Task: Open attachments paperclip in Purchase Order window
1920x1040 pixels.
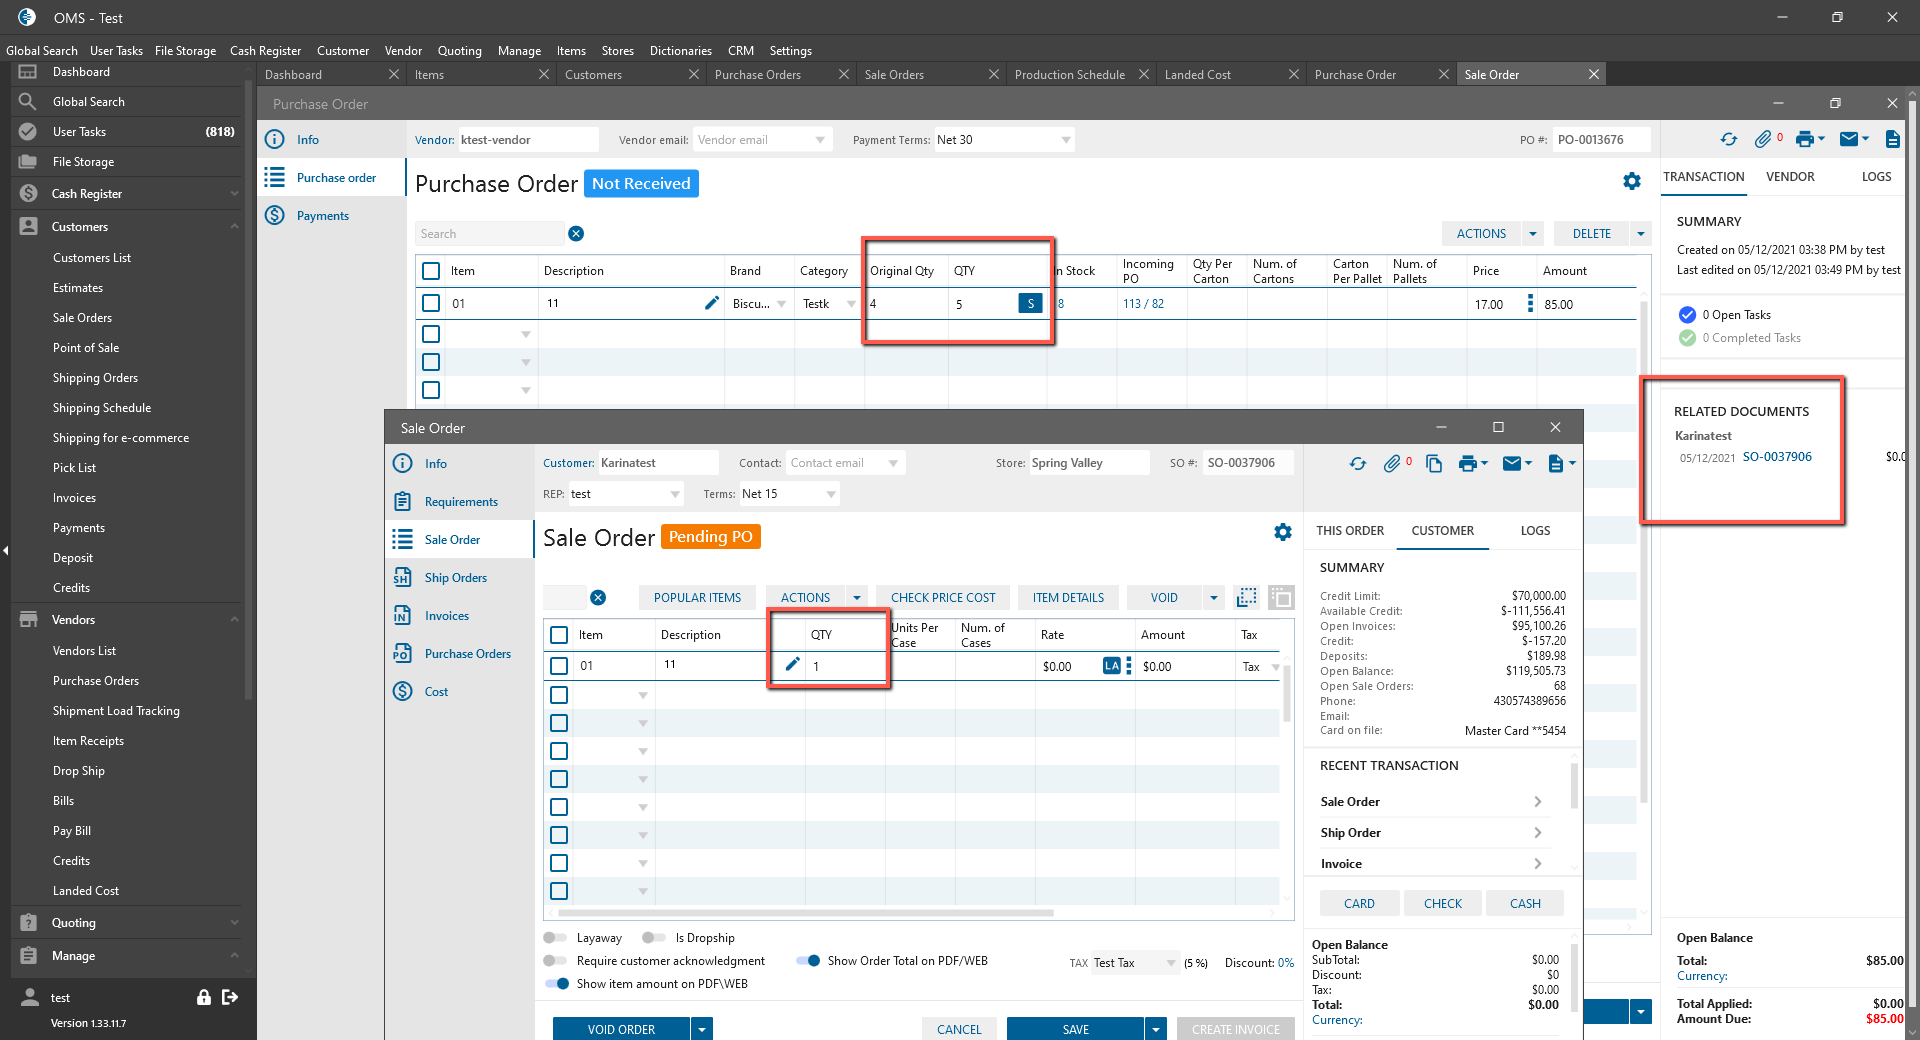Action: tap(1763, 140)
